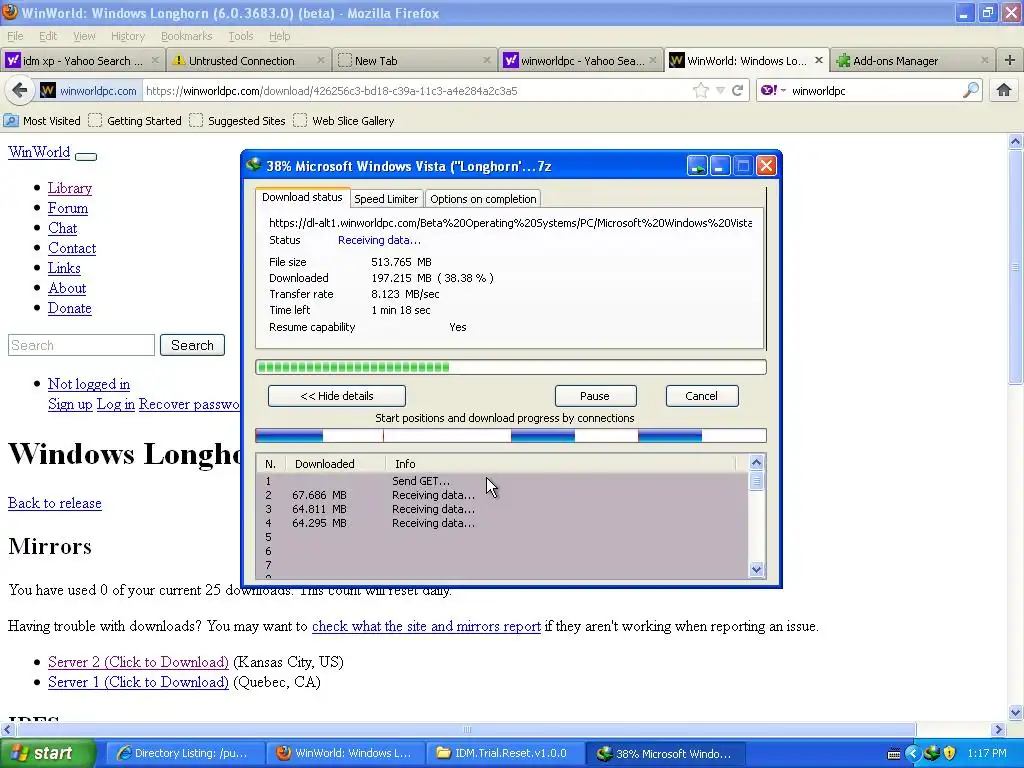Open the History menu
The image size is (1024, 768).
[127, 36]
